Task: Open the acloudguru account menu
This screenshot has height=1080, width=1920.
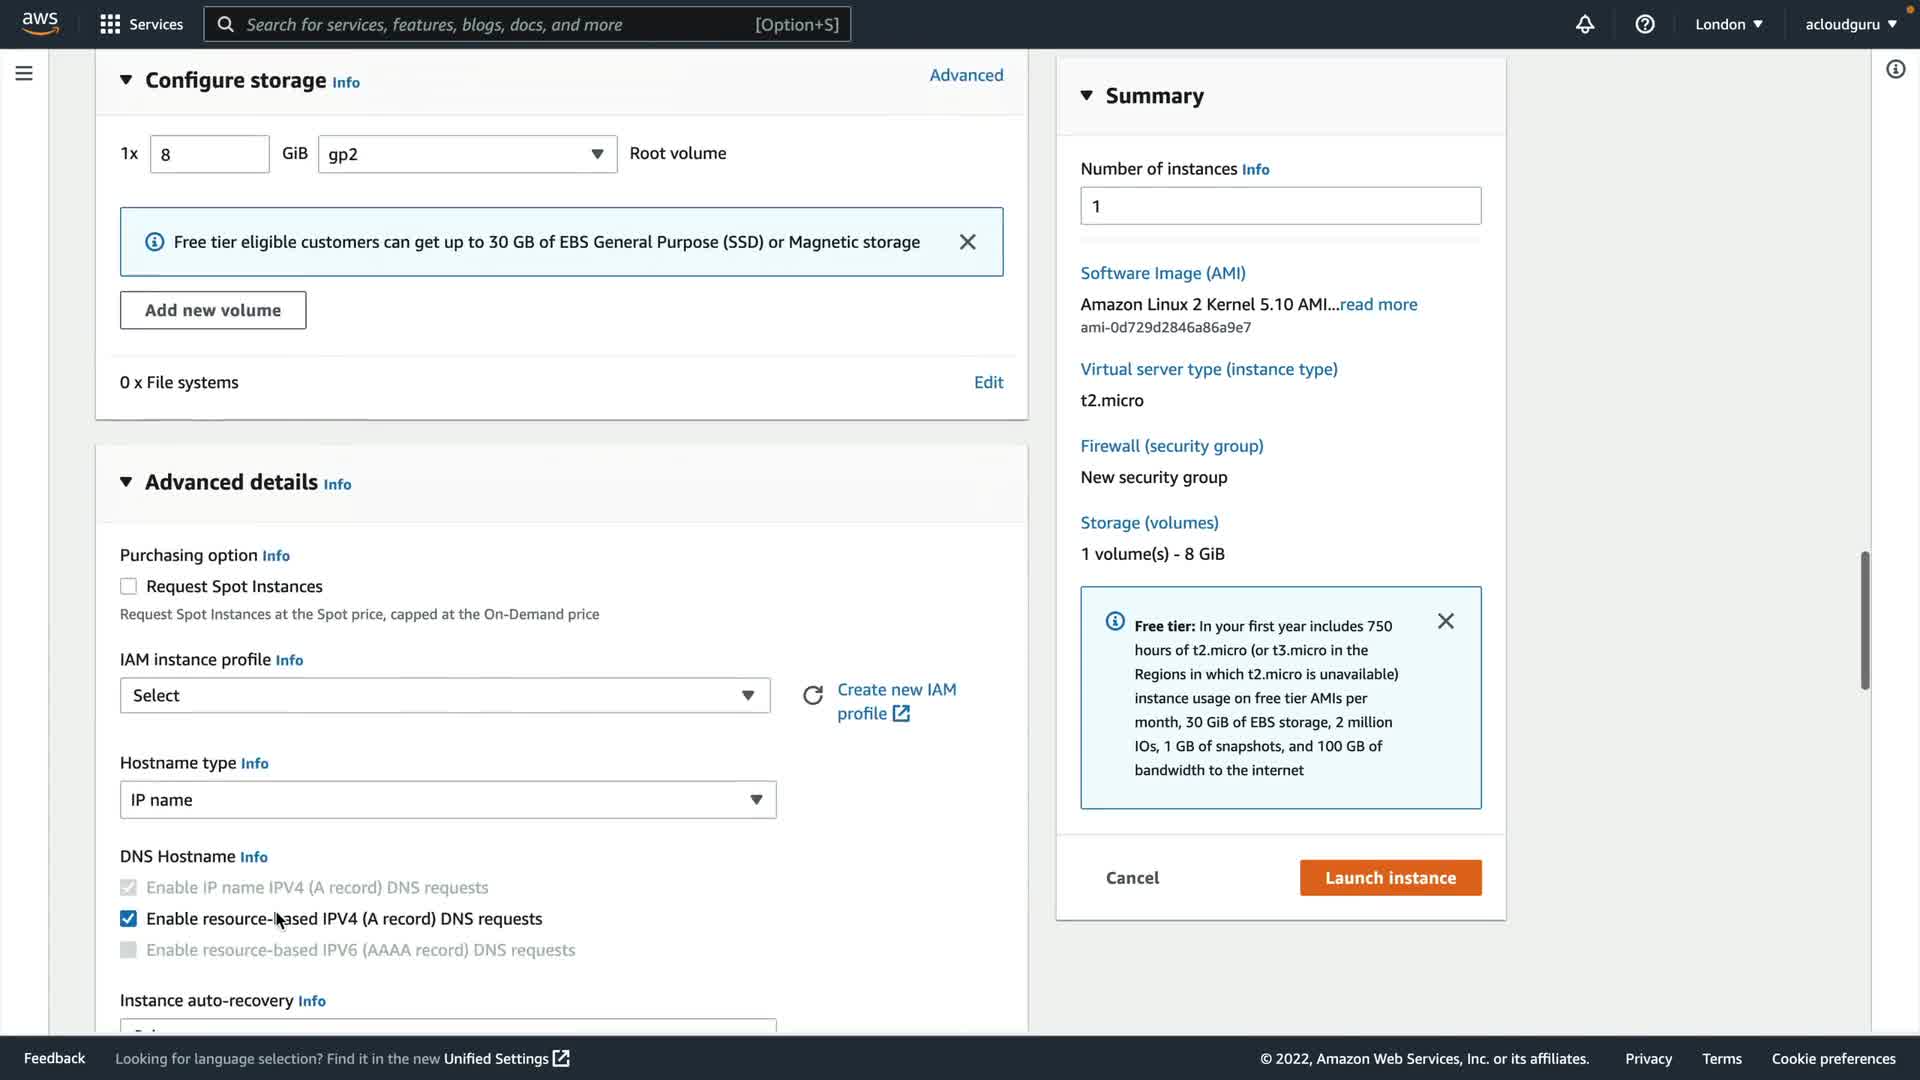Action: [x=1850, y=24]
